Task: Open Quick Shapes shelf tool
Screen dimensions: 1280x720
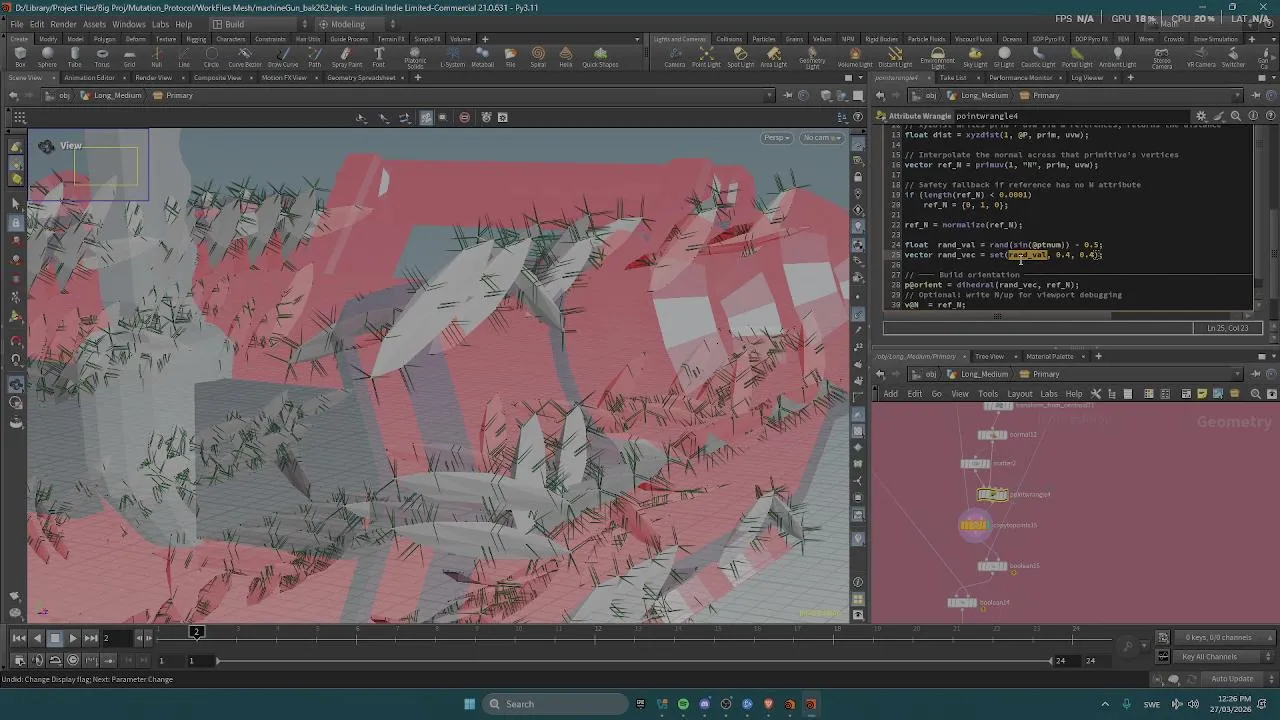Action: click(x=600, y=57)
